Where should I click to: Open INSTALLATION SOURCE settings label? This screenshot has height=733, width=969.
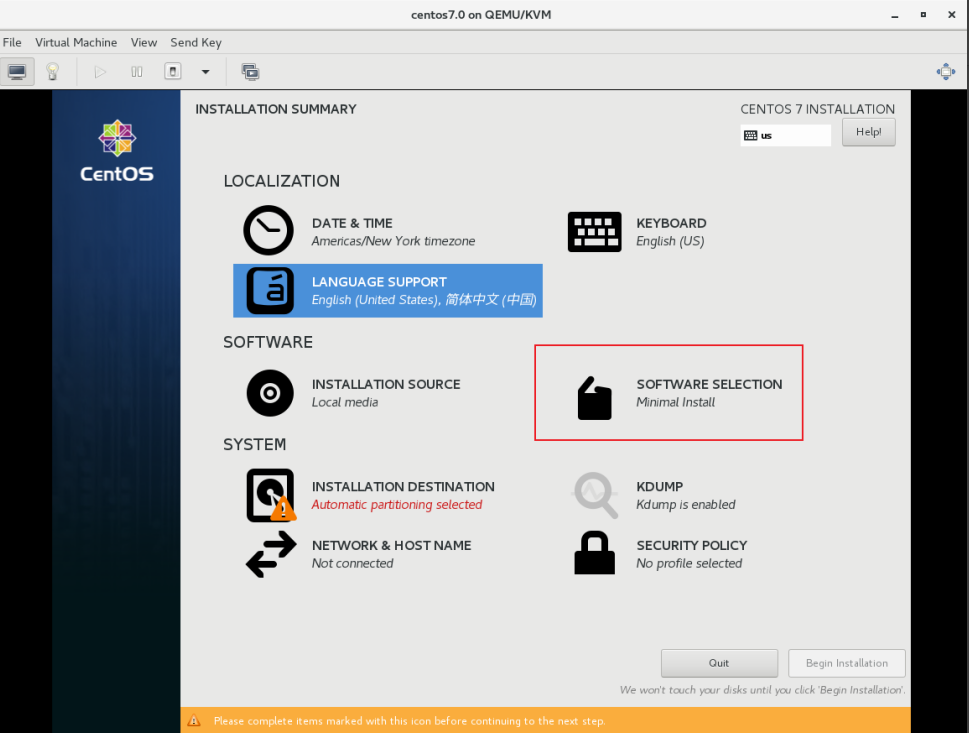386,384
